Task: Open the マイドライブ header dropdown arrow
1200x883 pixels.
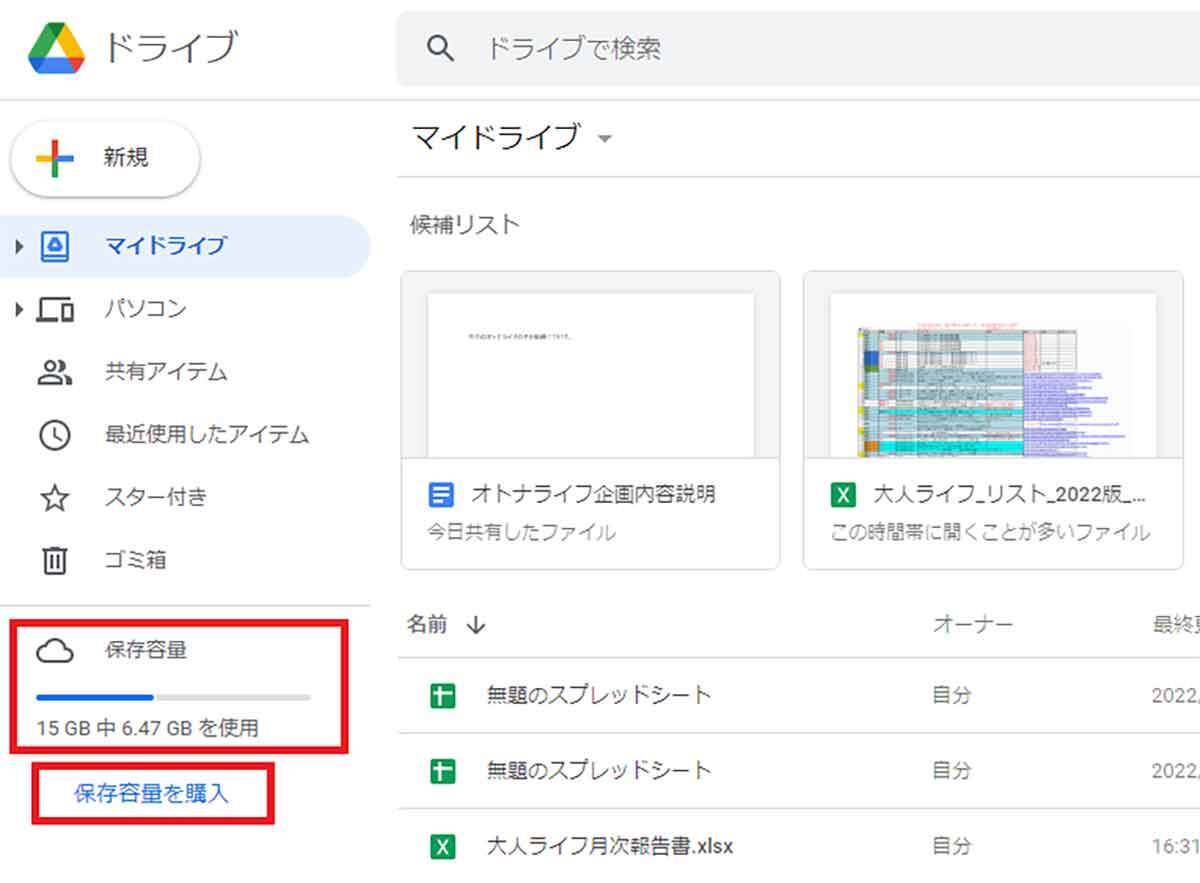Action: [x=604, y=138]
